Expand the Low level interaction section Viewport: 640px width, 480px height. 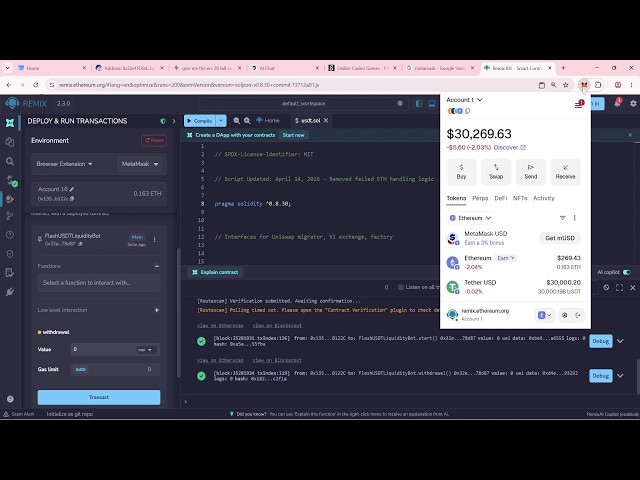coord(157,310)
